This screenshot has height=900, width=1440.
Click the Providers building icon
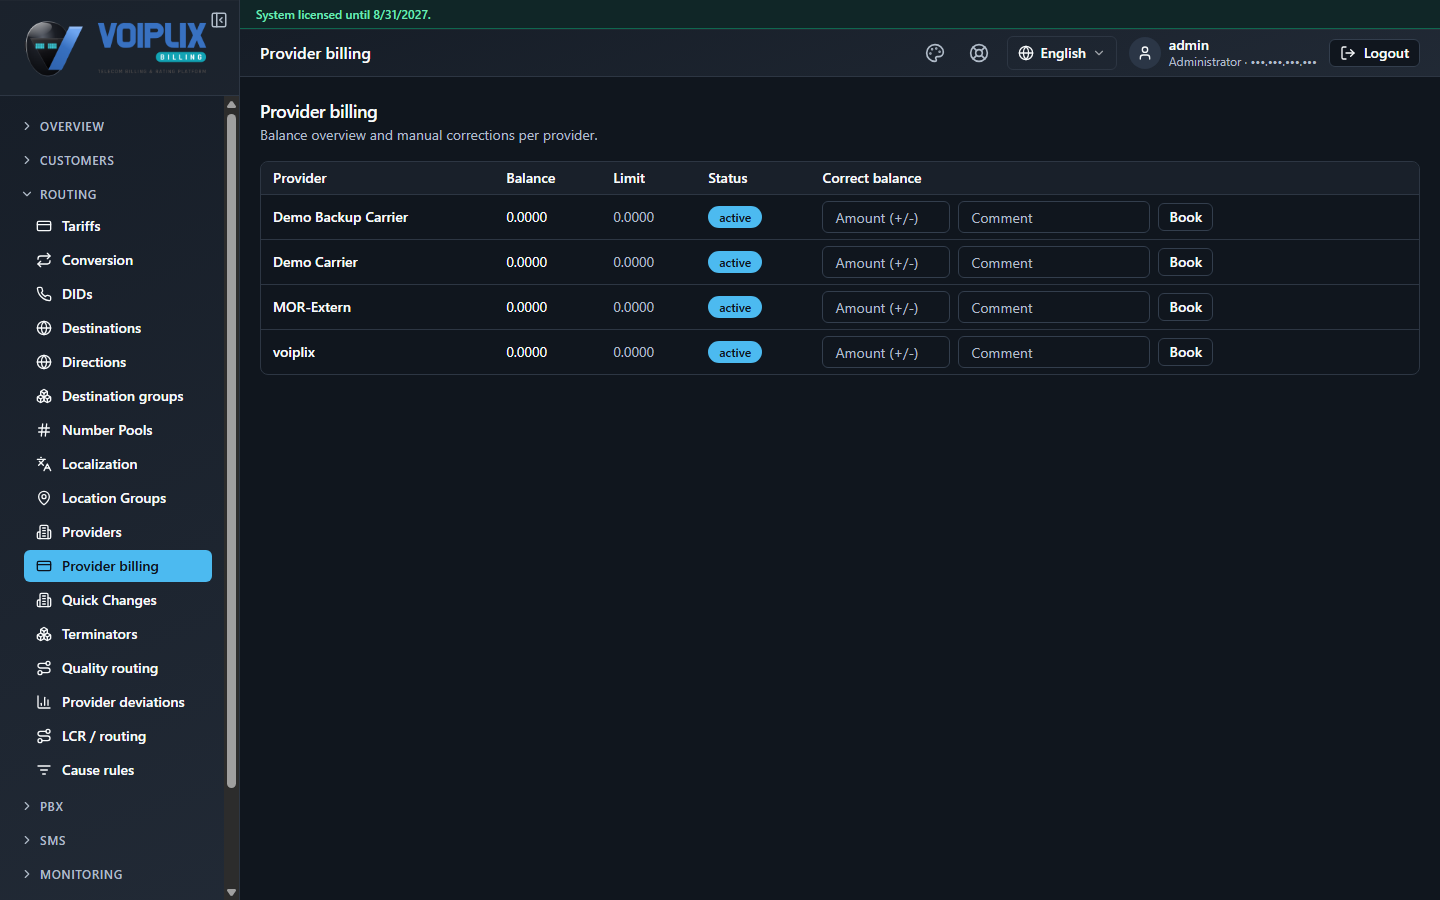click(44, 532)
